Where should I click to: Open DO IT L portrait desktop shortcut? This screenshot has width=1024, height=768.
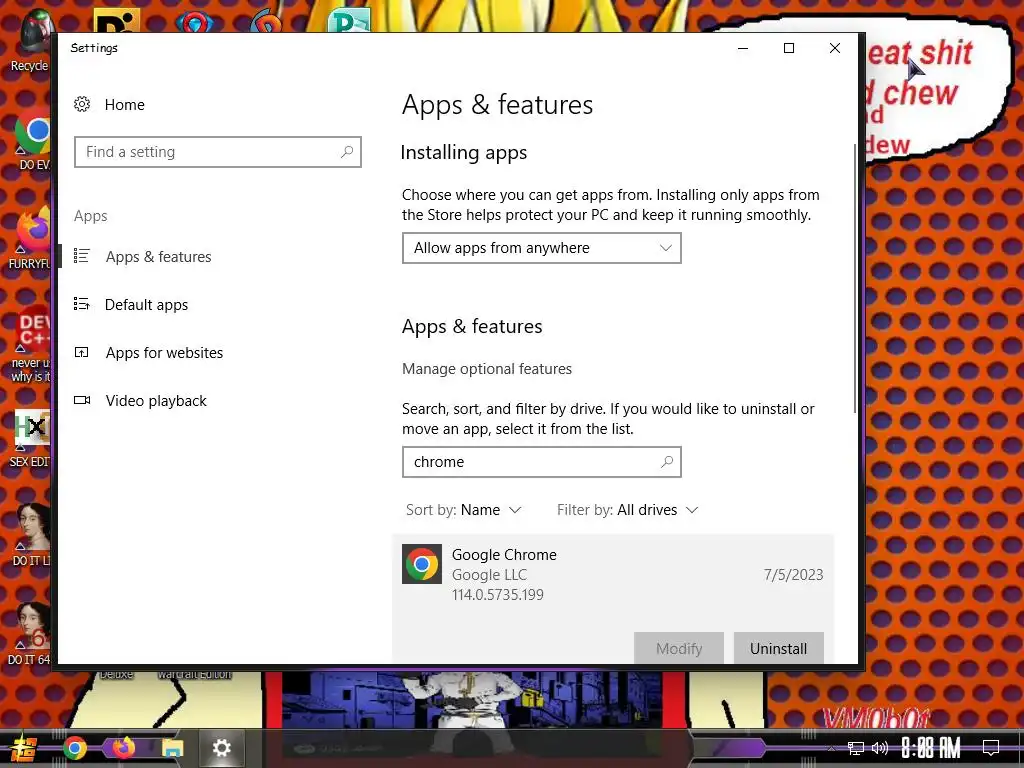point(31,534)
